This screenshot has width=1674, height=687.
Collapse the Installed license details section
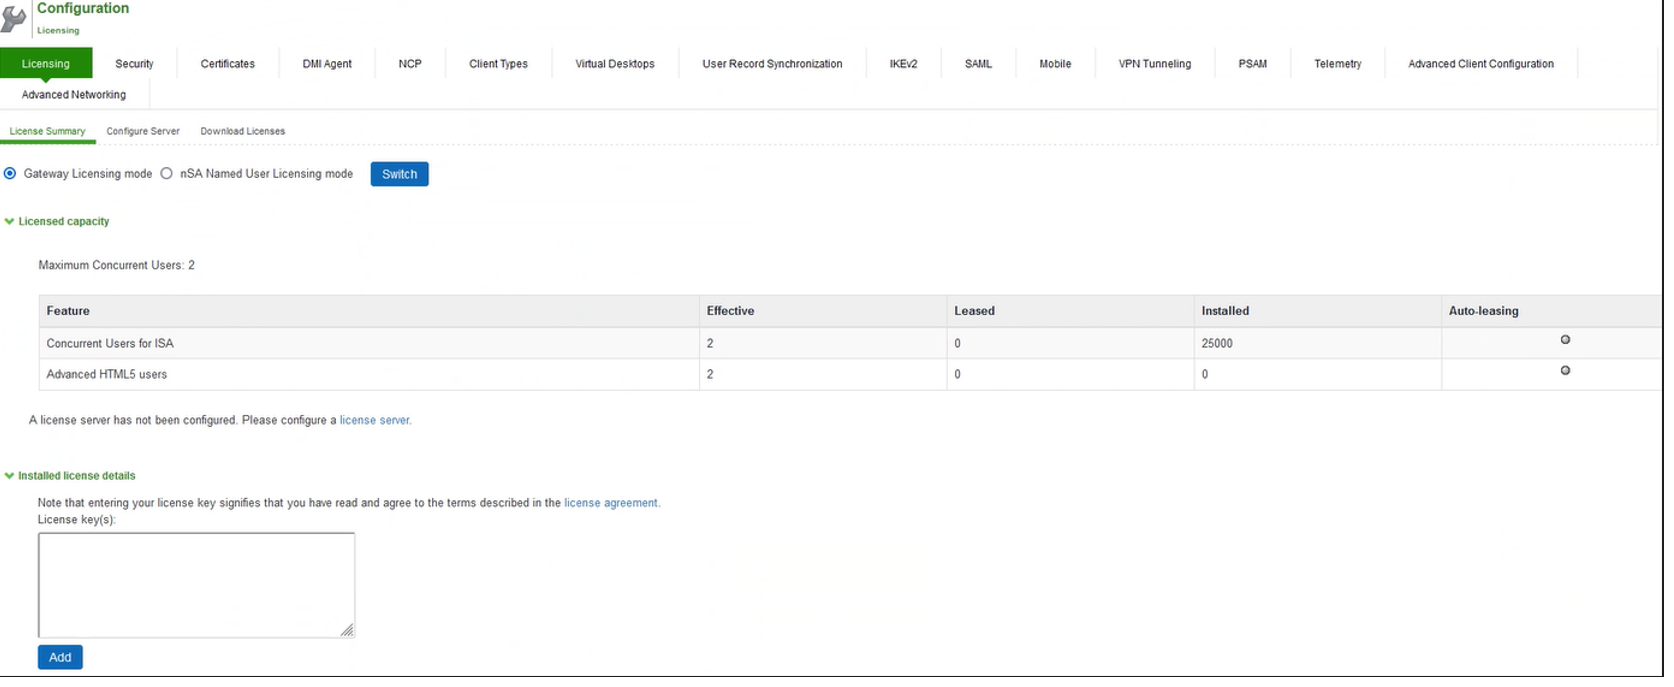(10, 476)
